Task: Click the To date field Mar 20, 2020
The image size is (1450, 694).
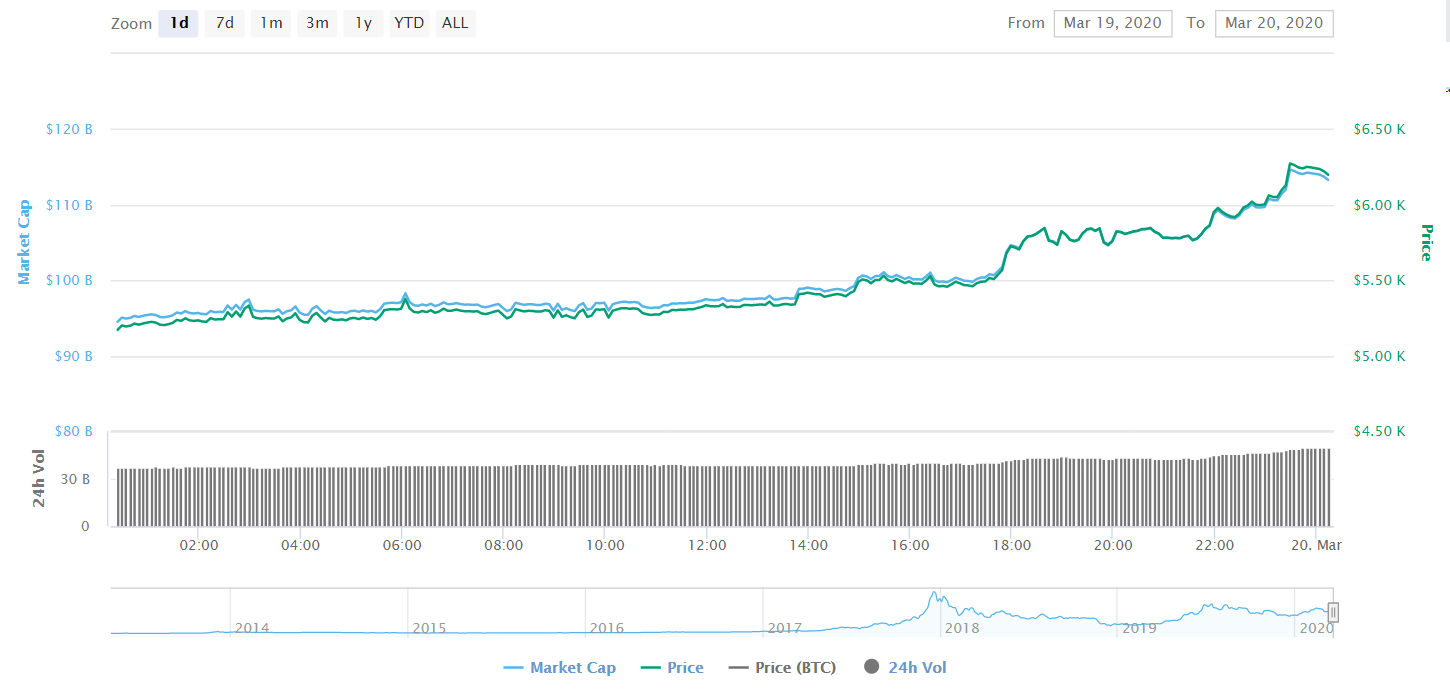Action: pos(1274,23)
